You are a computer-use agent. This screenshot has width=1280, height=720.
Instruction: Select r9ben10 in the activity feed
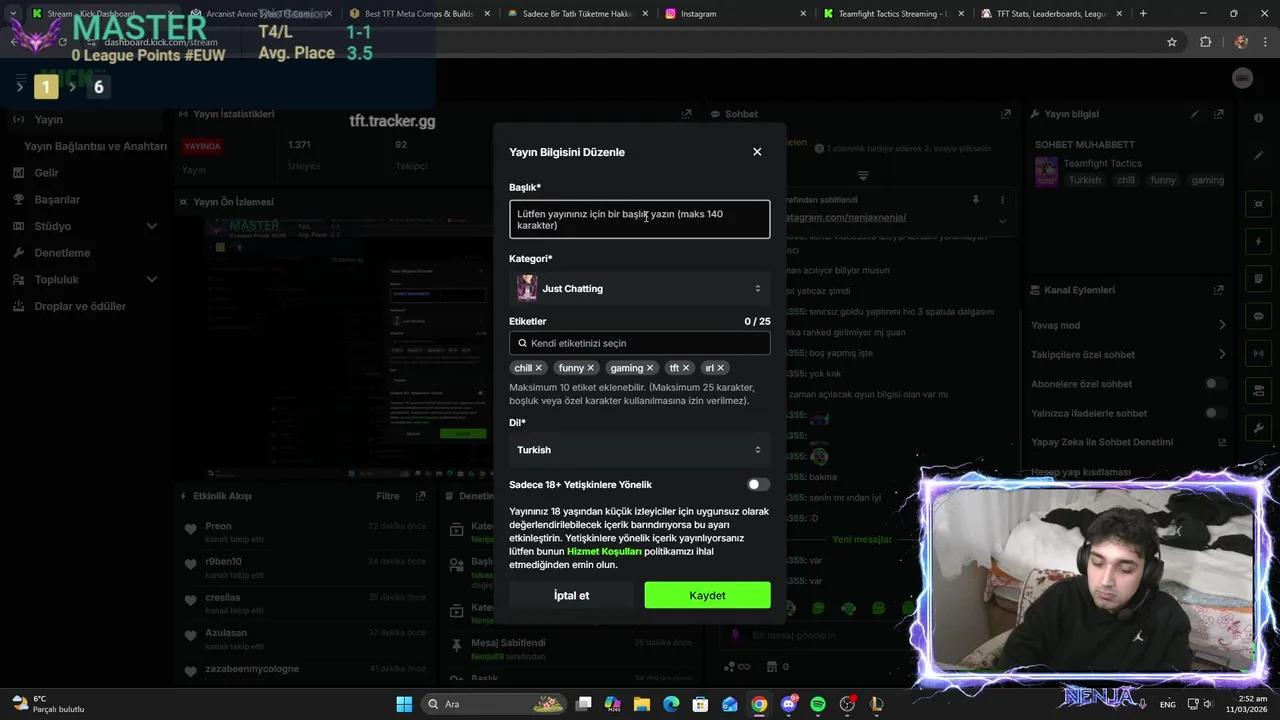[x=223, y=562]
